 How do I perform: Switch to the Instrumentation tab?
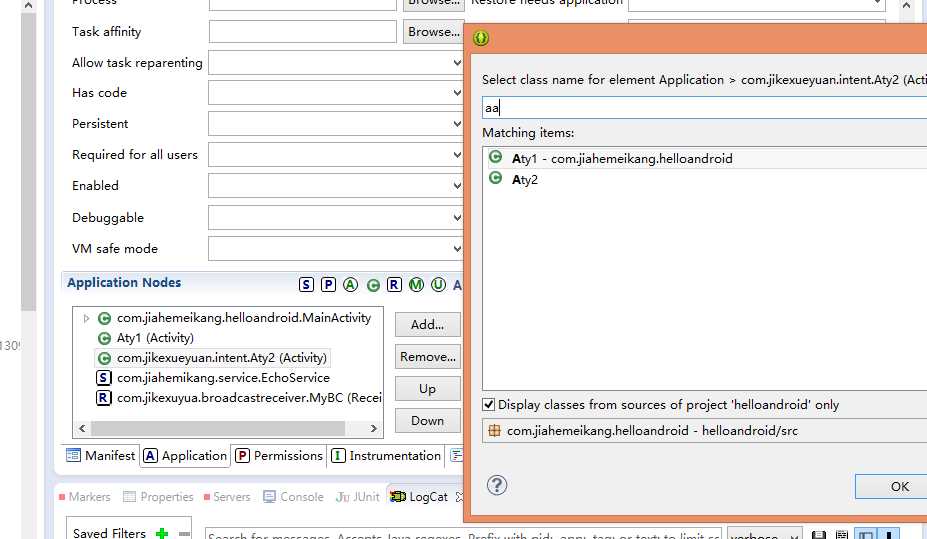point(387,456)
